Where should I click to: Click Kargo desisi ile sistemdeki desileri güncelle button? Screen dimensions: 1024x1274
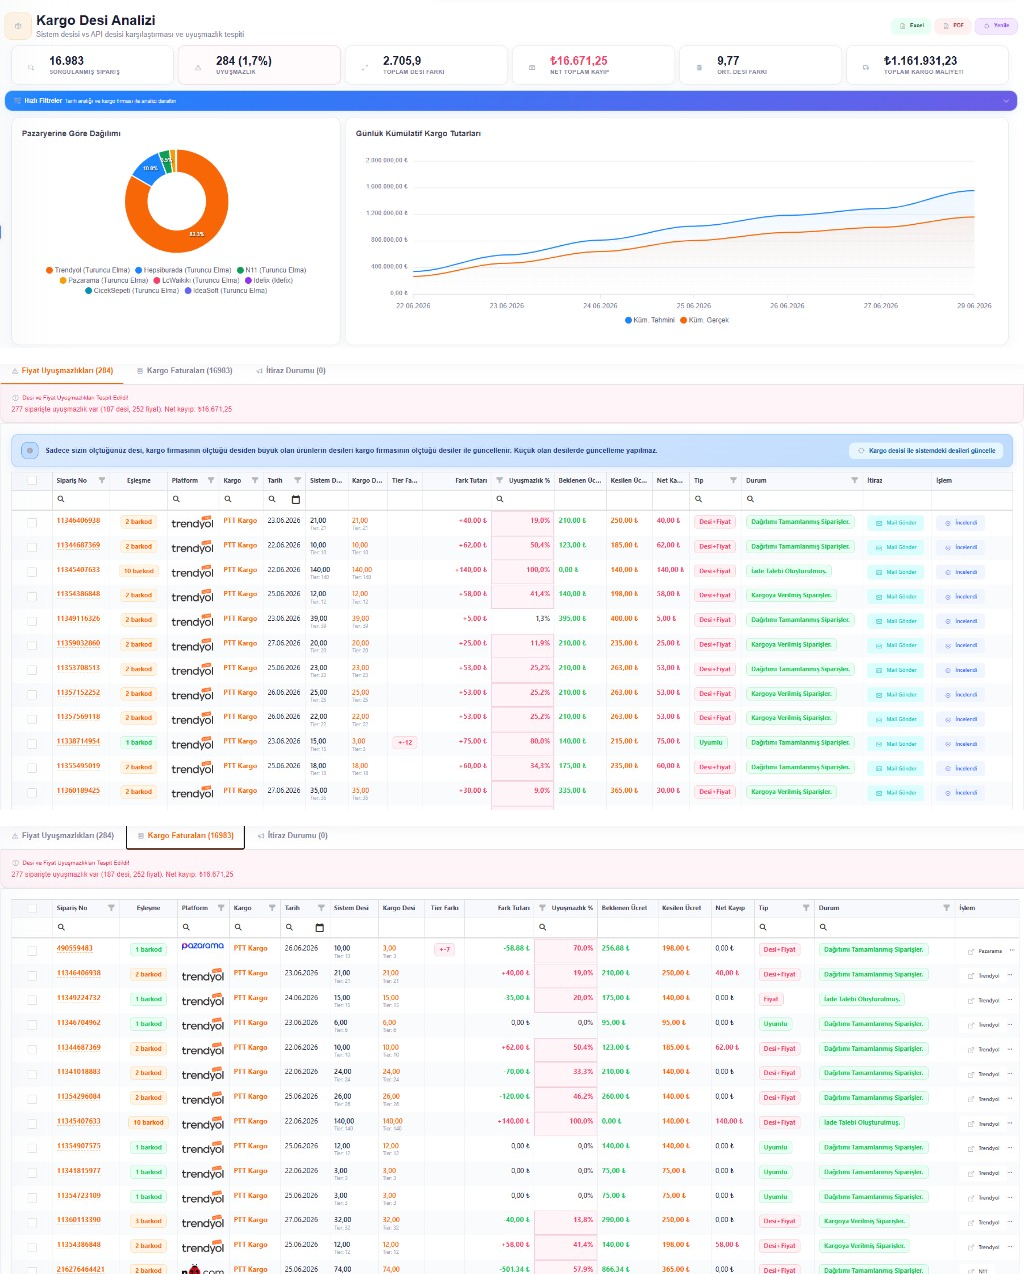pos(927,451)
